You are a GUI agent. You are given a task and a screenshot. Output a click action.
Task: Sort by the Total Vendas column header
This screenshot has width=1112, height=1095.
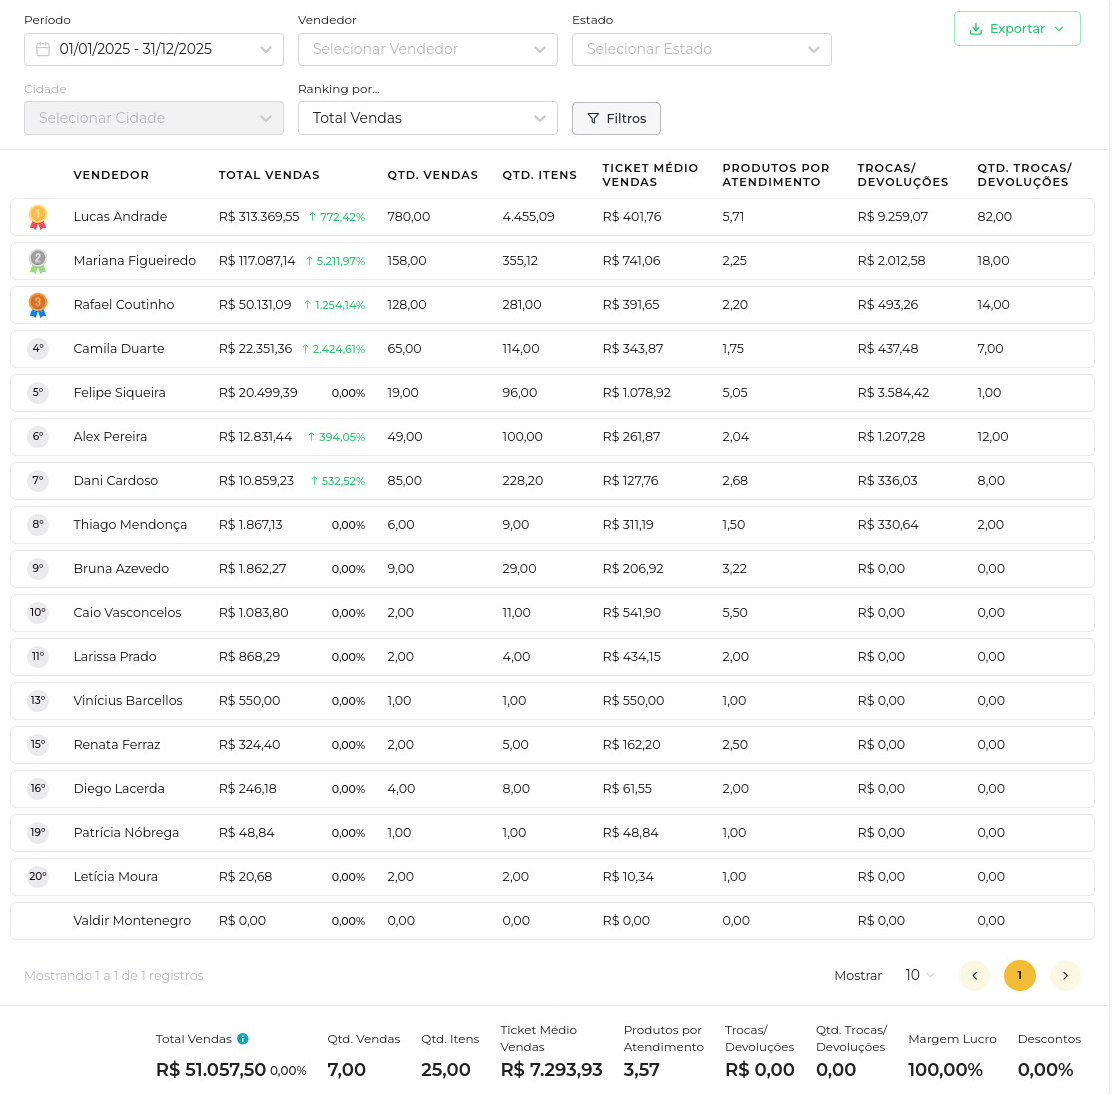(269, 175)
